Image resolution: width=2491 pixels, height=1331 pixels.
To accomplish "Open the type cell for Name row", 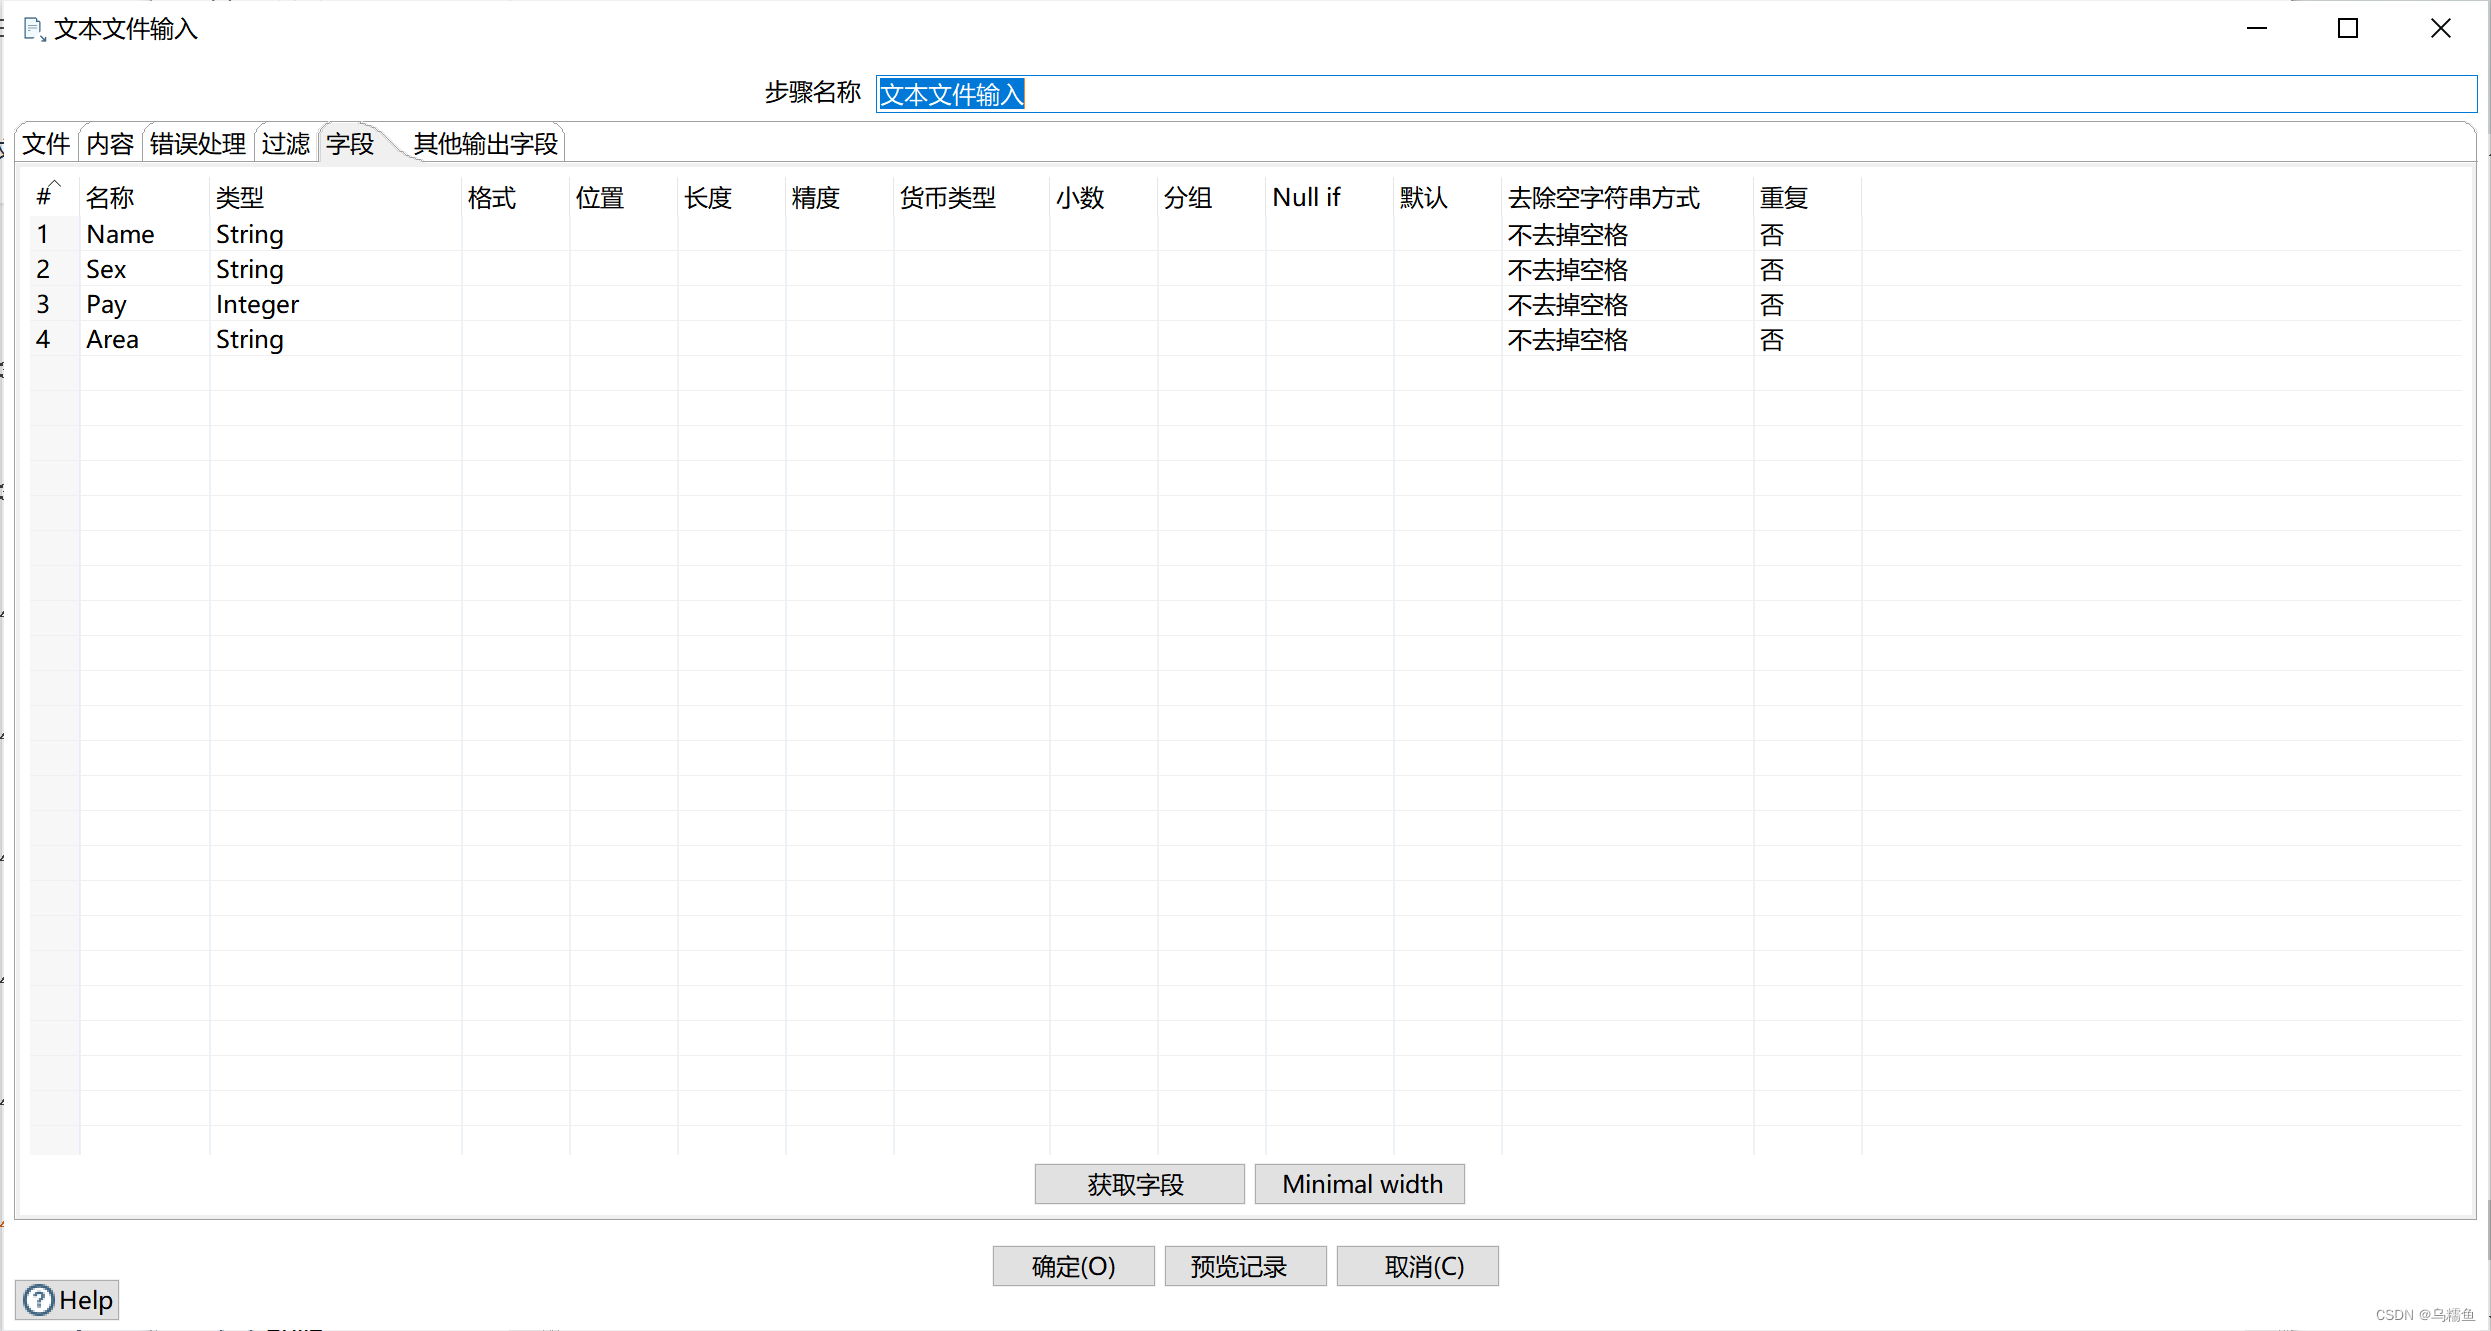I will pyautogui.click(x=250, y=234).
